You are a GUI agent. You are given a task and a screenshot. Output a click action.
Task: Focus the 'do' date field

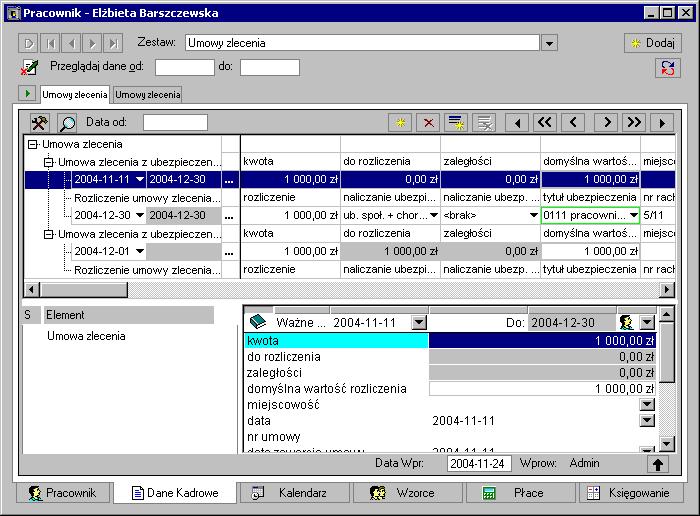270,67
